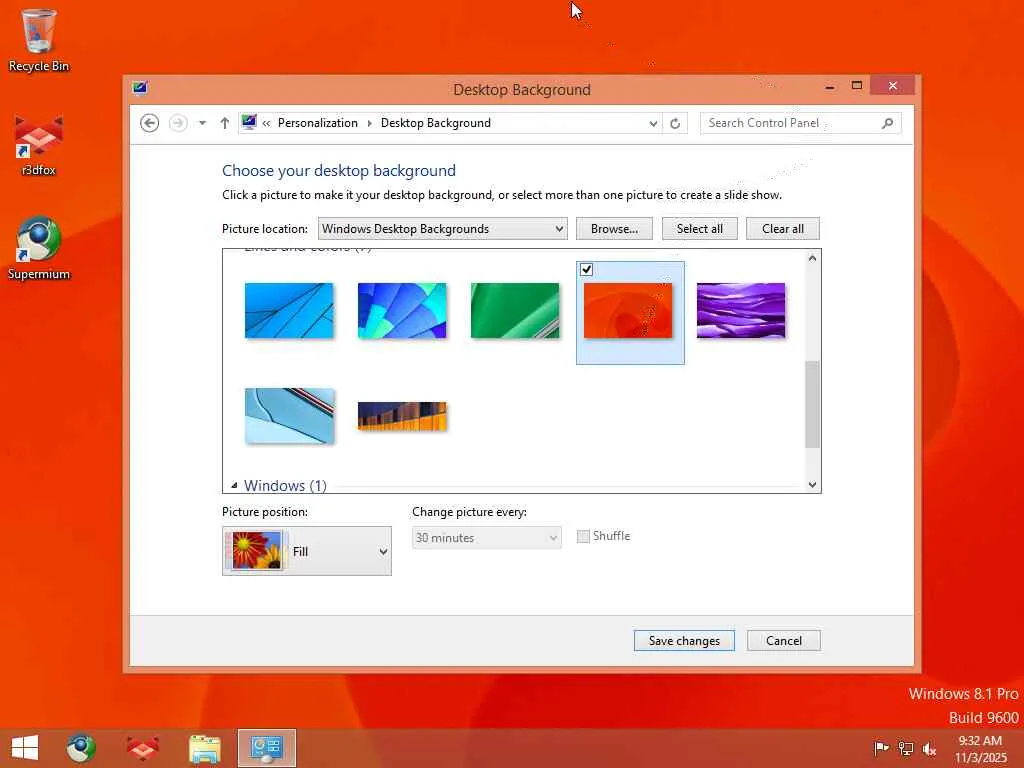Open the Supermium desktop shortcut
The height and width of the screenshot is (768, 1024).
click(39, 248)
